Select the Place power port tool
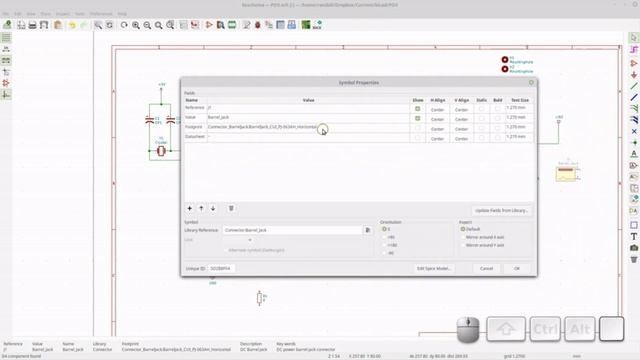This screenshot has width=640, height=360. click(633, 75)
